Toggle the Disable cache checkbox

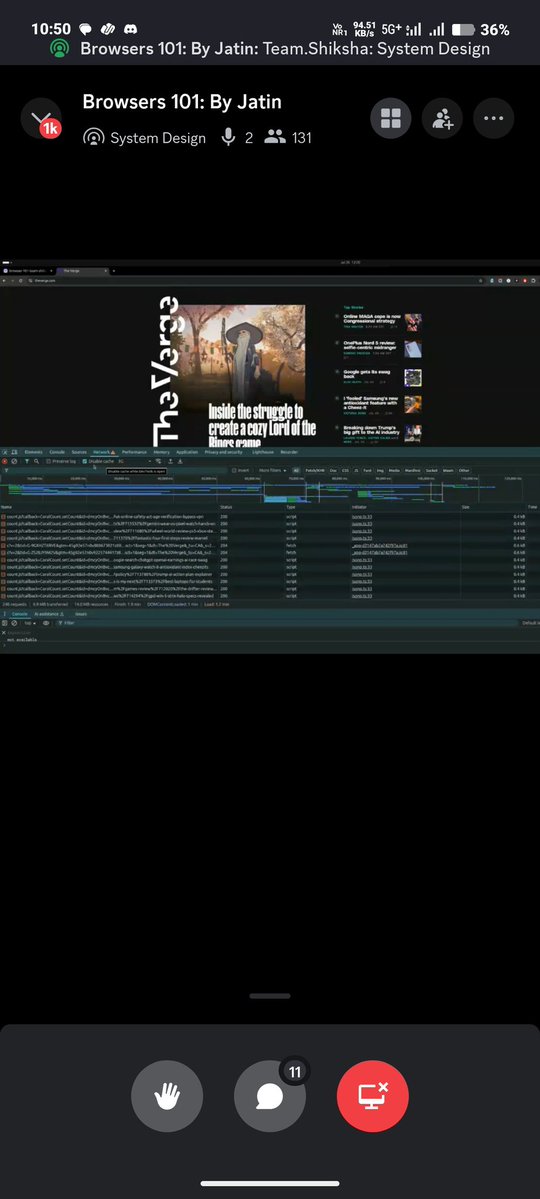click(98, 461)
